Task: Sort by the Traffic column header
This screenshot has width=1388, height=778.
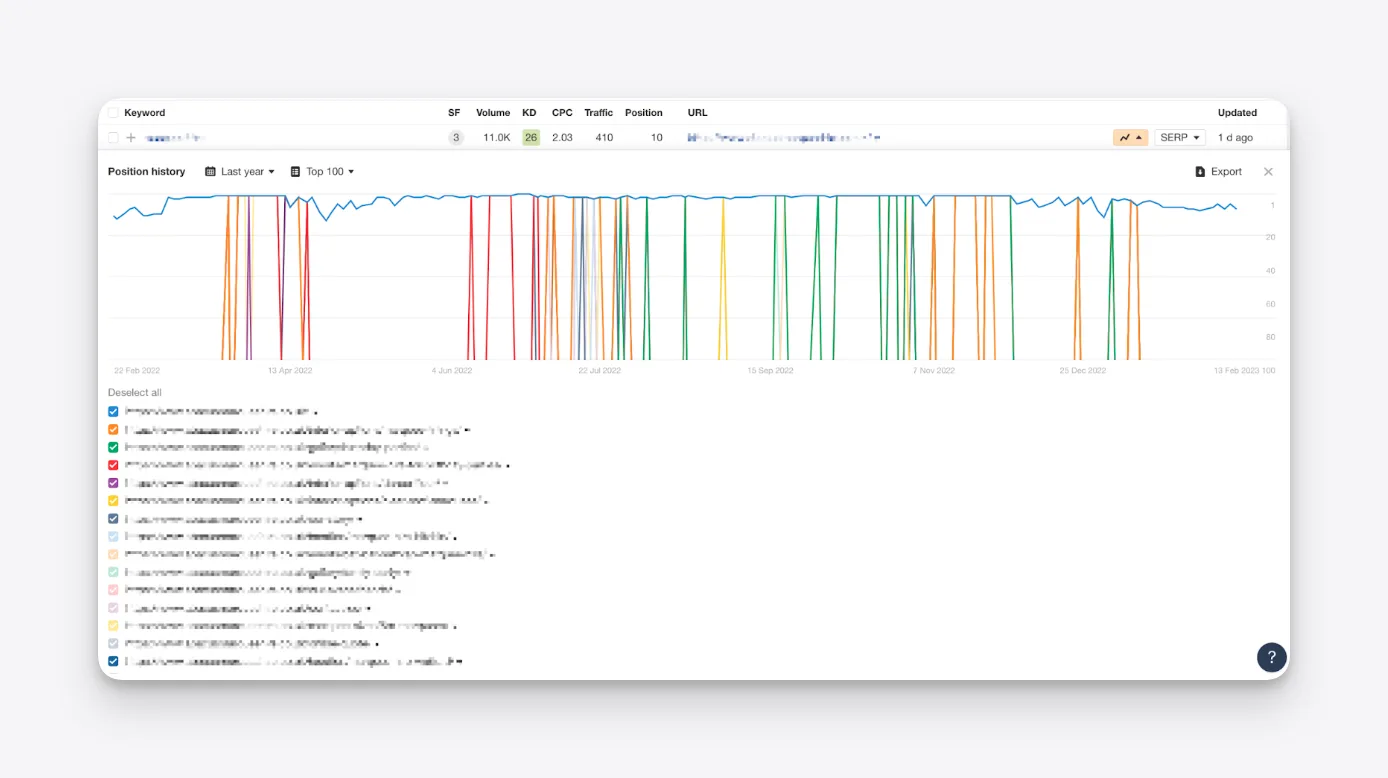Action: [x=599, y=113]
